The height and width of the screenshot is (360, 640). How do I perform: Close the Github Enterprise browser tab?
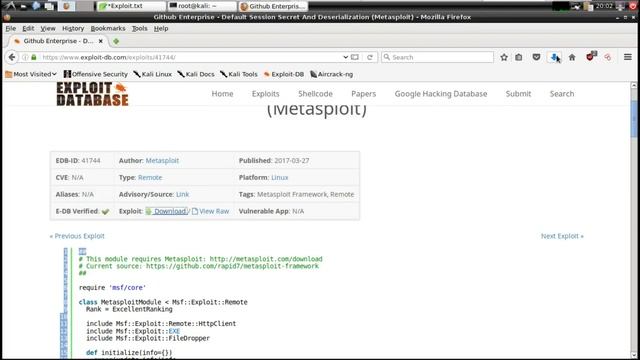coord(100,41)
